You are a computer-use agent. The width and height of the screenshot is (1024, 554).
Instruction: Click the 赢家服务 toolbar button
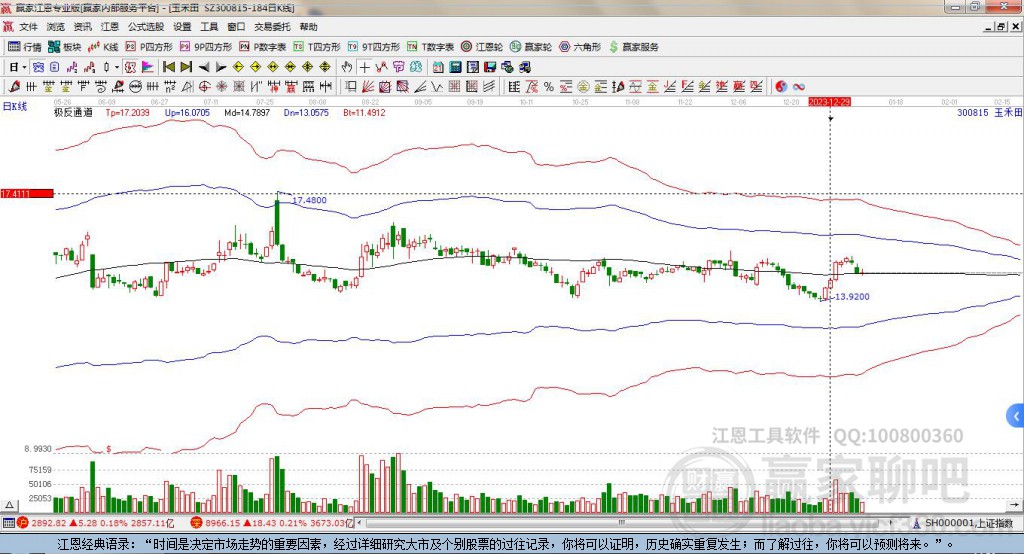[x=633, y=47]
